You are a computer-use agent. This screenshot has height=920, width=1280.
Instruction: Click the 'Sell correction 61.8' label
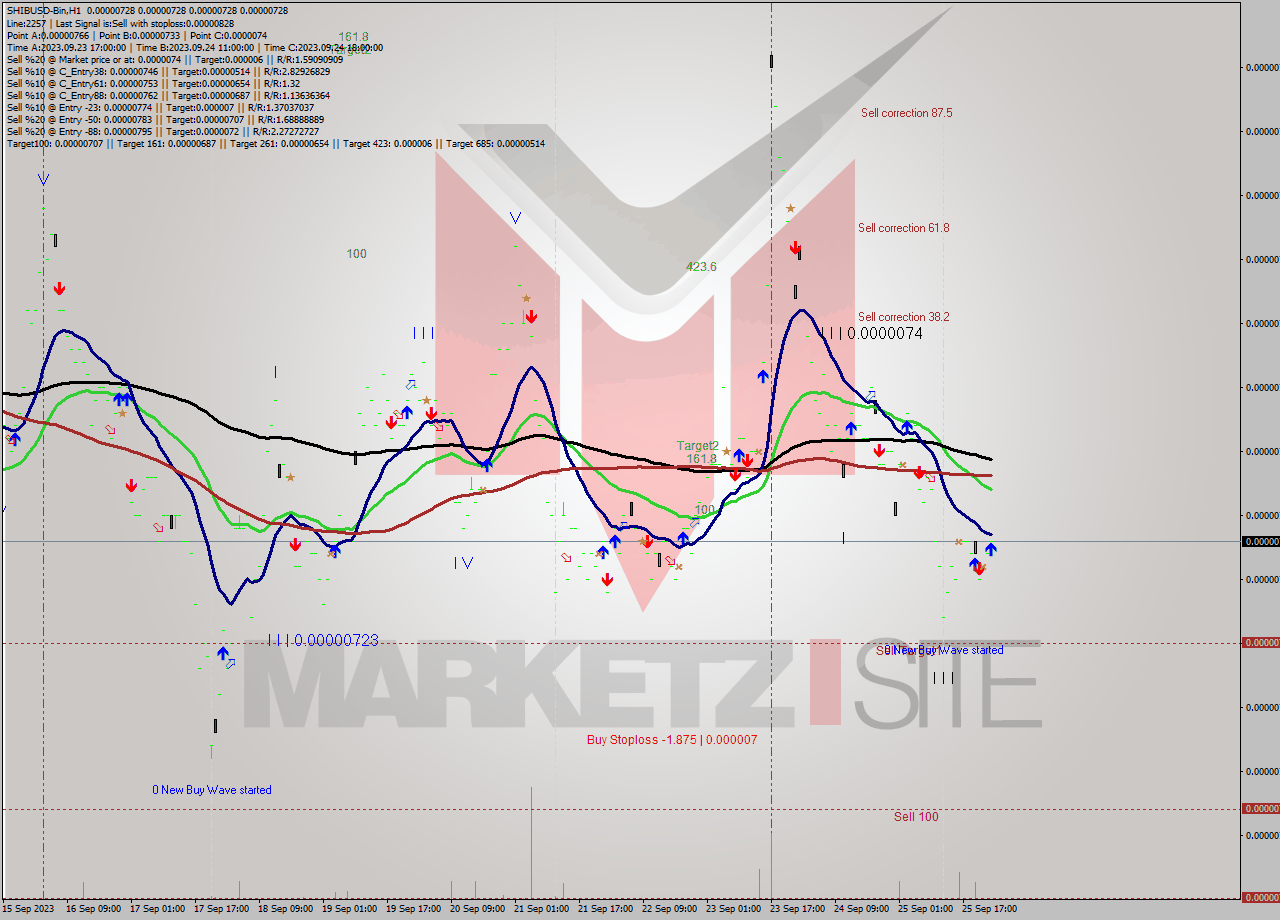[903, 228]
